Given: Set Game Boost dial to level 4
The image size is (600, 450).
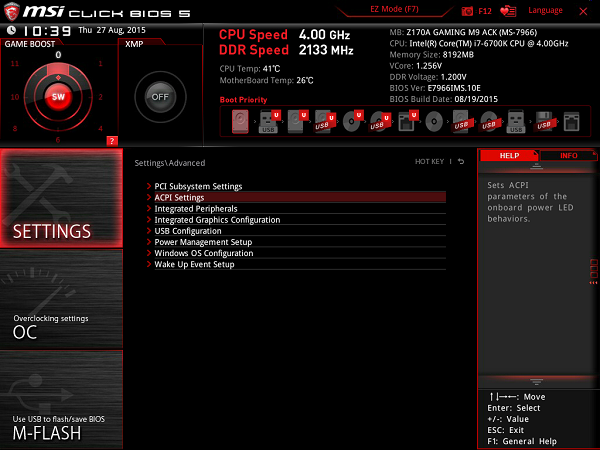Looking at the screenshot, I should (100, 129).
